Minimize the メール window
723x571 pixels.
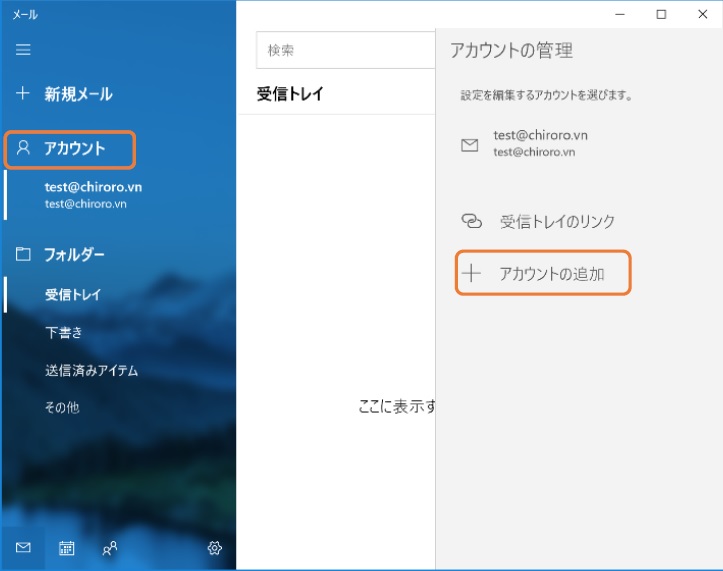620,14
